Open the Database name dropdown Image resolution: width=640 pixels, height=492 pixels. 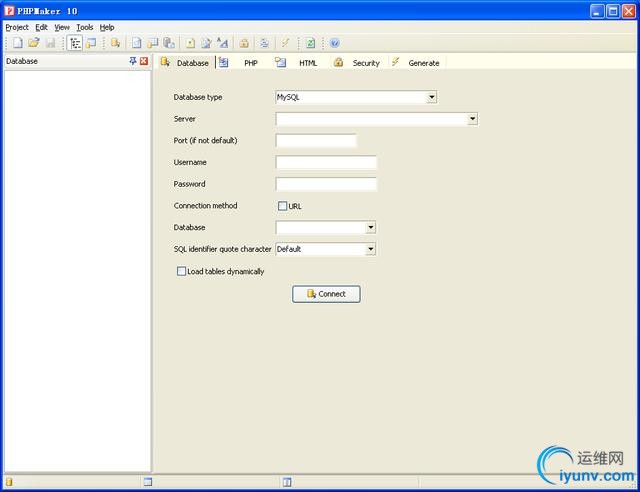pyautogui.click(x=371, y=227)
